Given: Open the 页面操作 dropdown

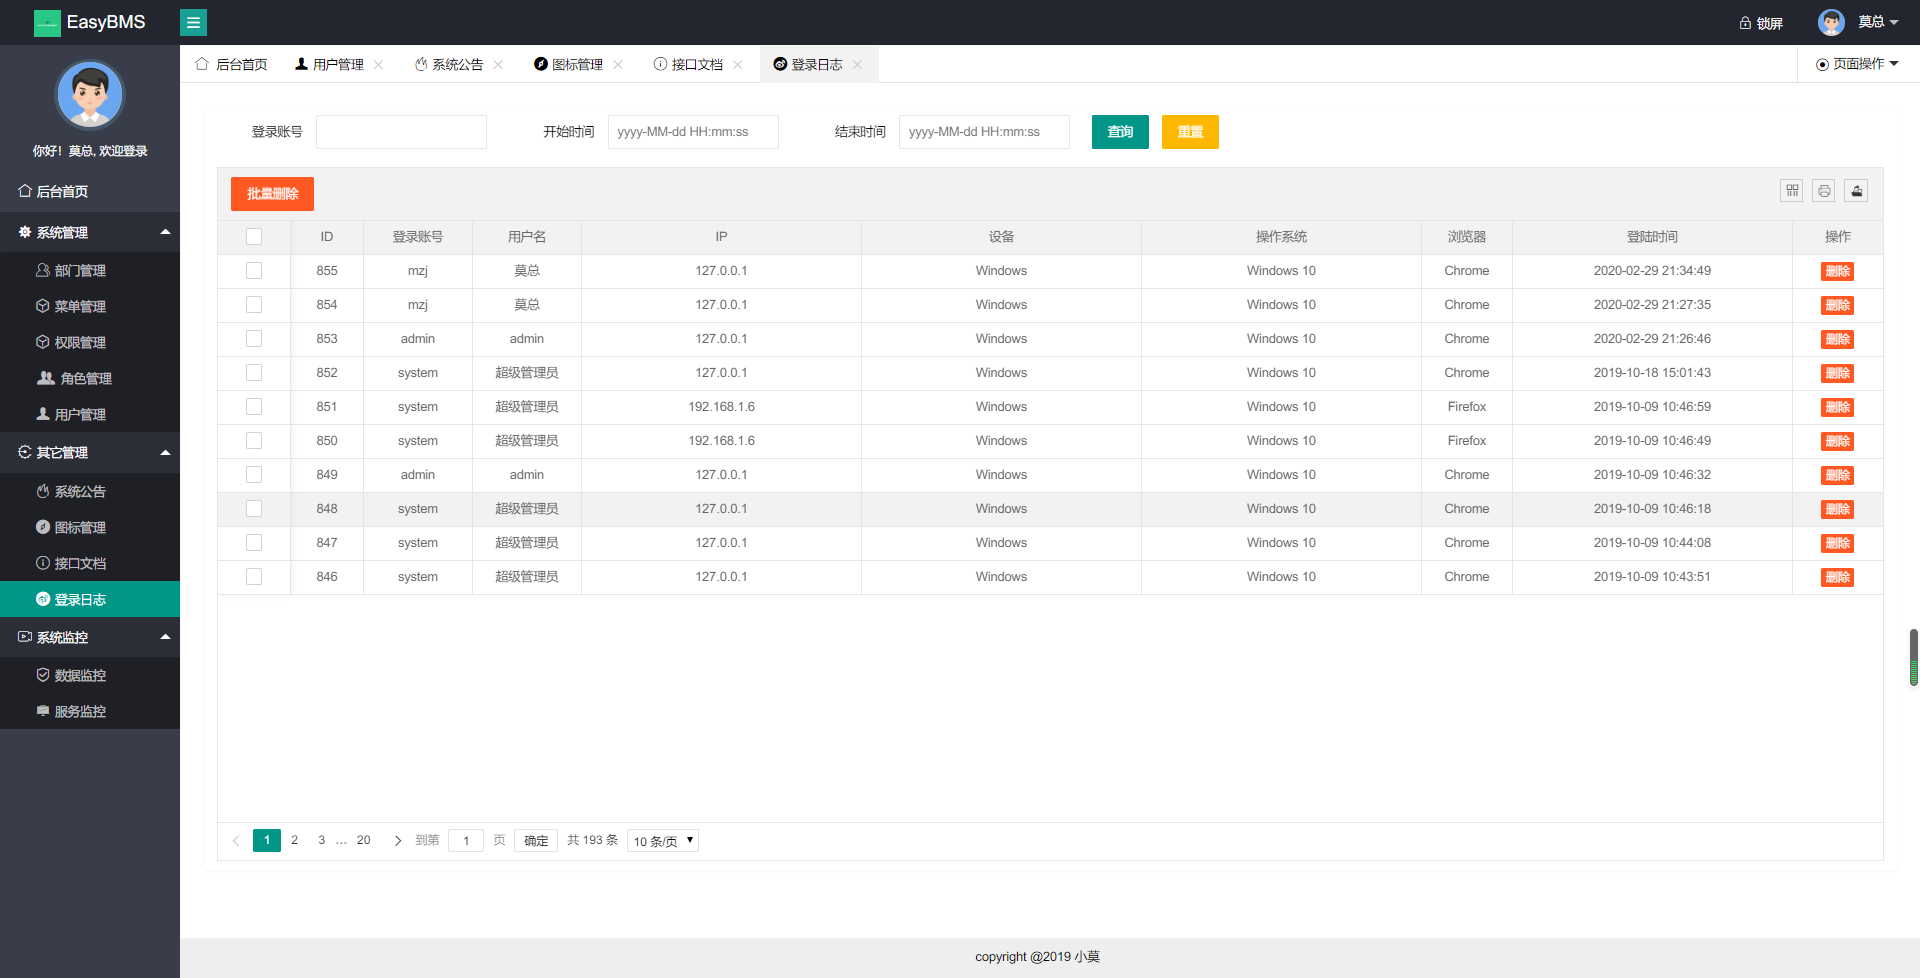Looking at the screenshot, I should pos(1857,64).
